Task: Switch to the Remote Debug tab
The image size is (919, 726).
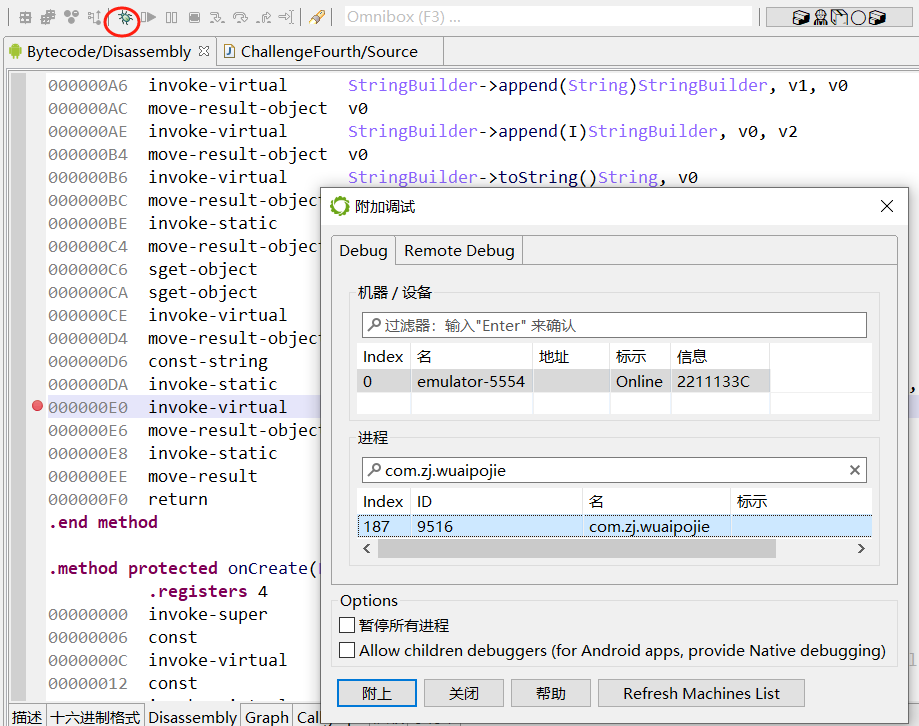Action: point(459,251)
